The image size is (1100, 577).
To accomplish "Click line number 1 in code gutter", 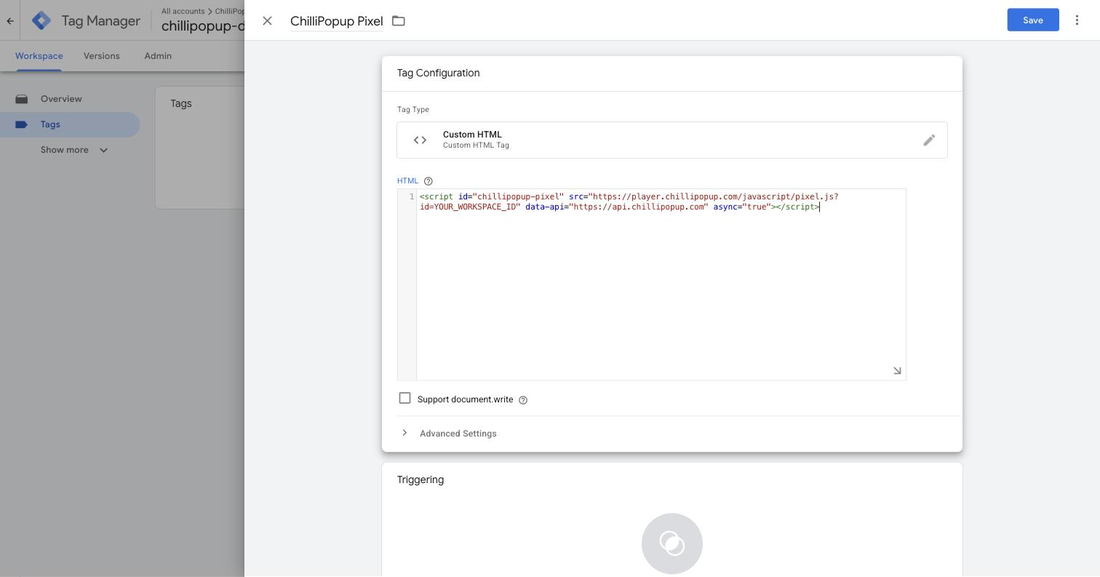I will [412, 197].
